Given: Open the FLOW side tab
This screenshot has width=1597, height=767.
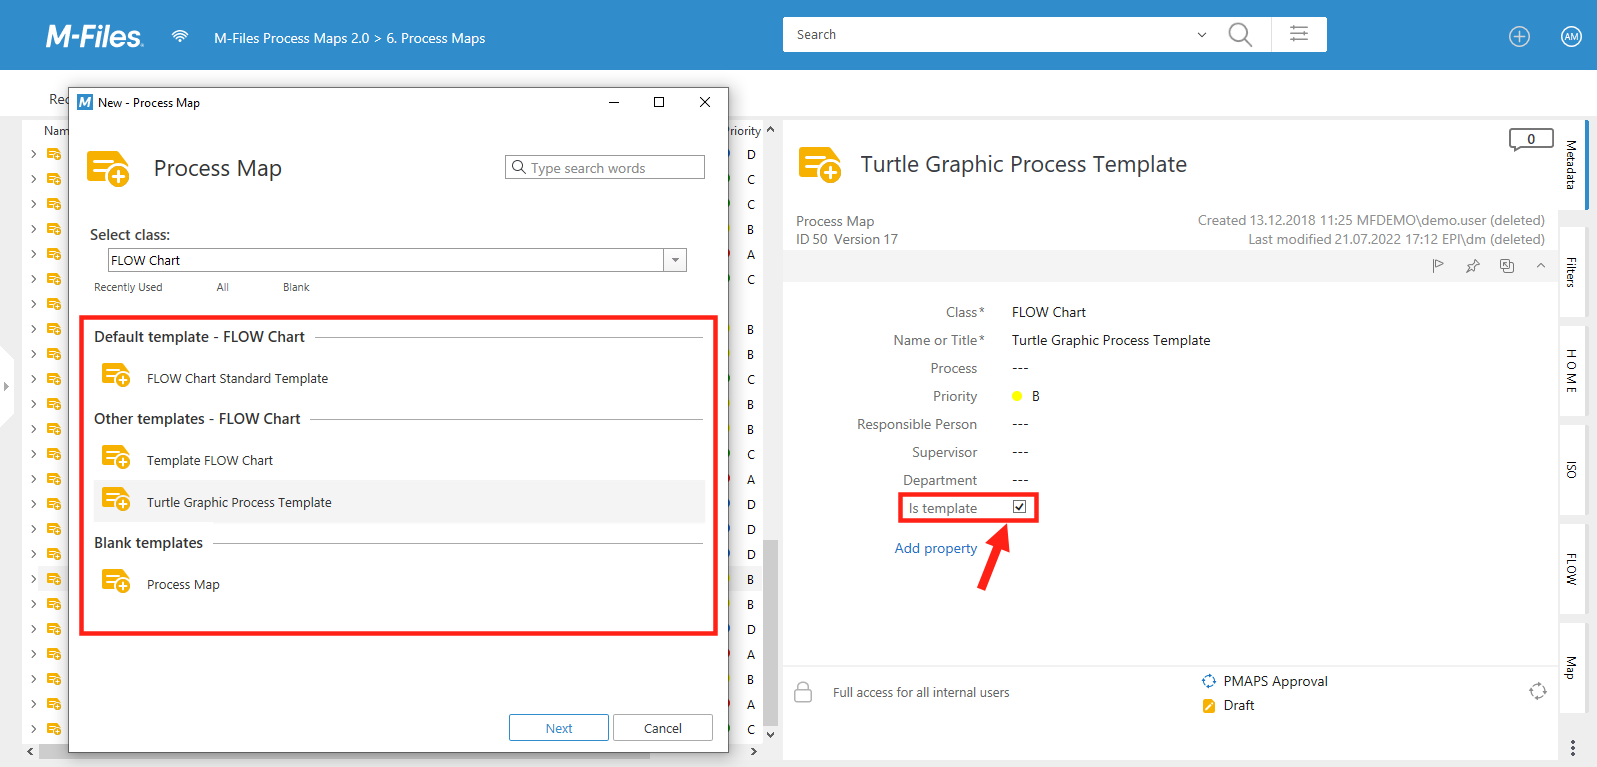Looking at the screenshot, I should point(1571,568).
